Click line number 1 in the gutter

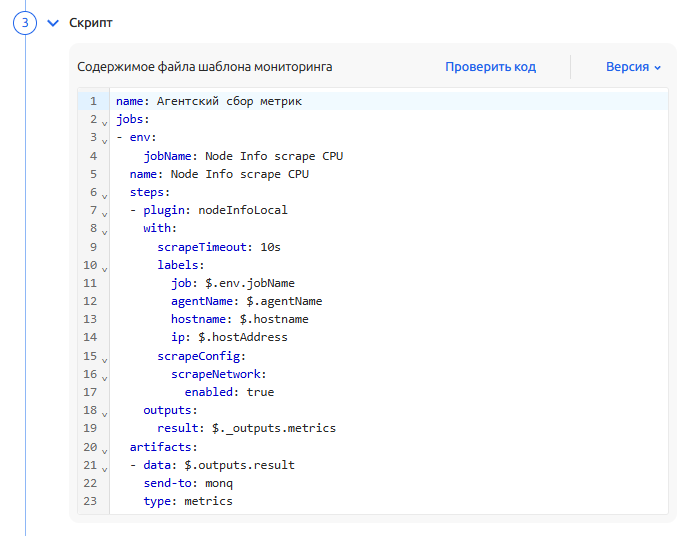tap(93, 101)
